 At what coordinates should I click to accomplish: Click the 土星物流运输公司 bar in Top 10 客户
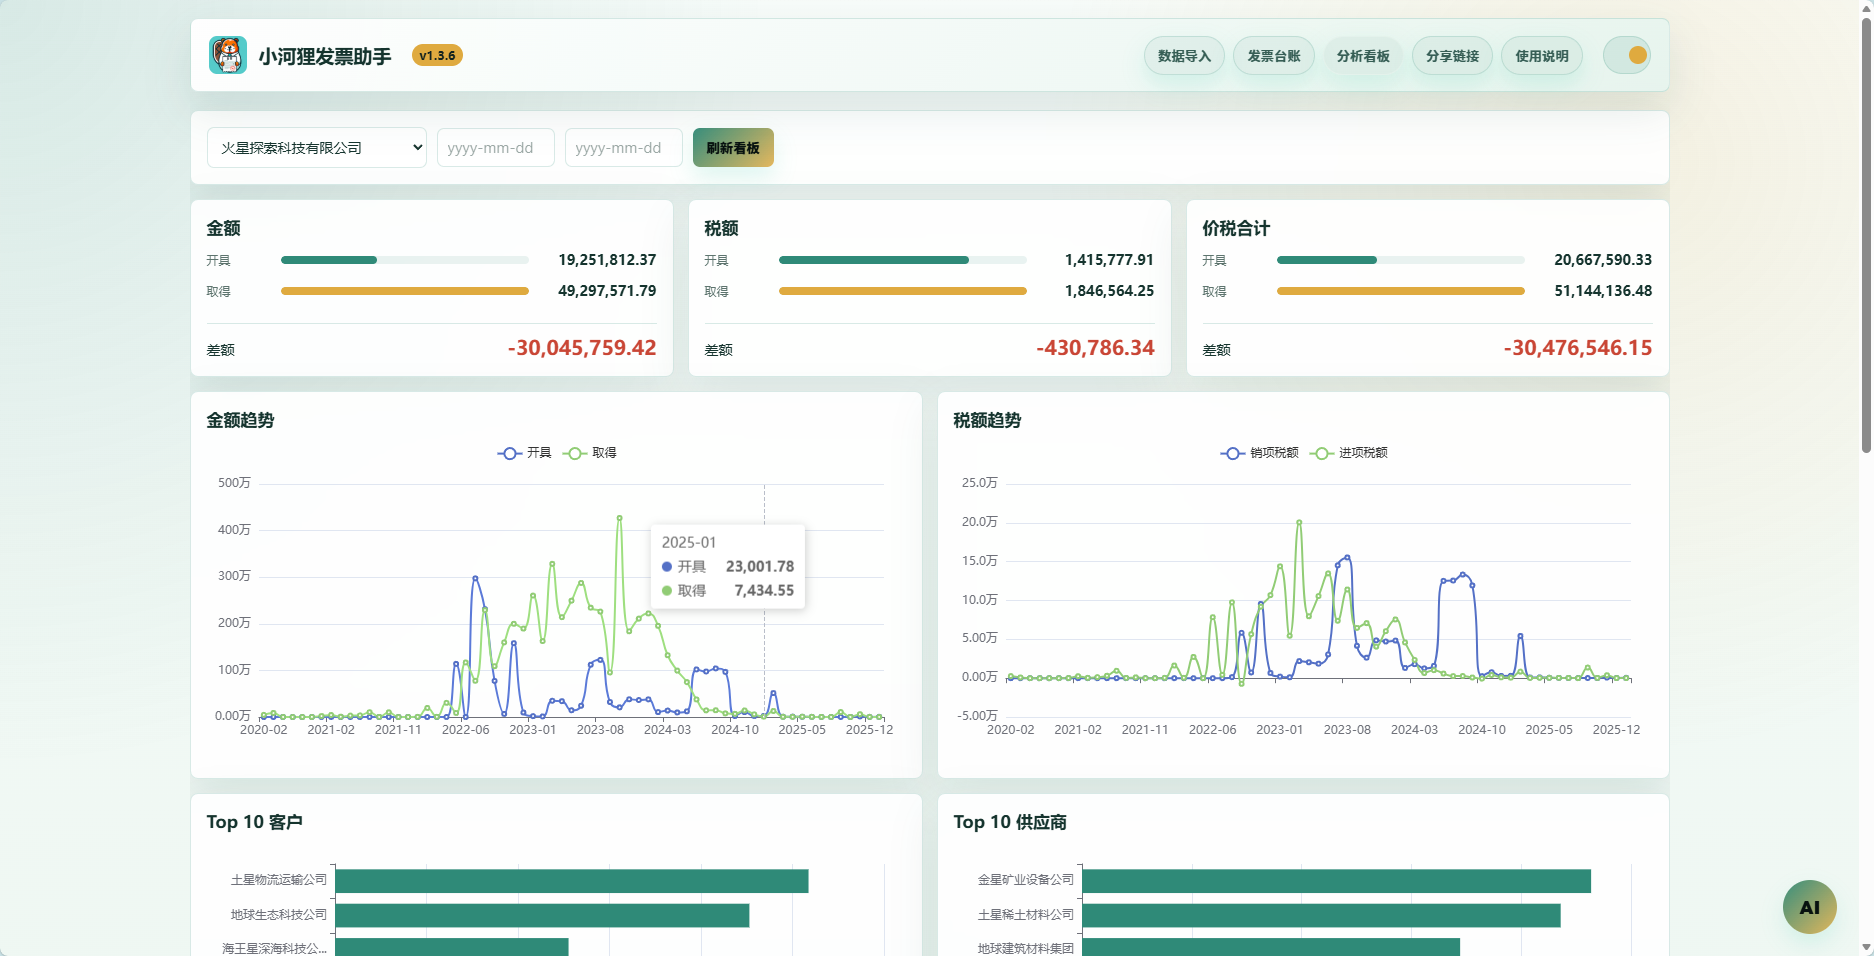coord(572,881)
